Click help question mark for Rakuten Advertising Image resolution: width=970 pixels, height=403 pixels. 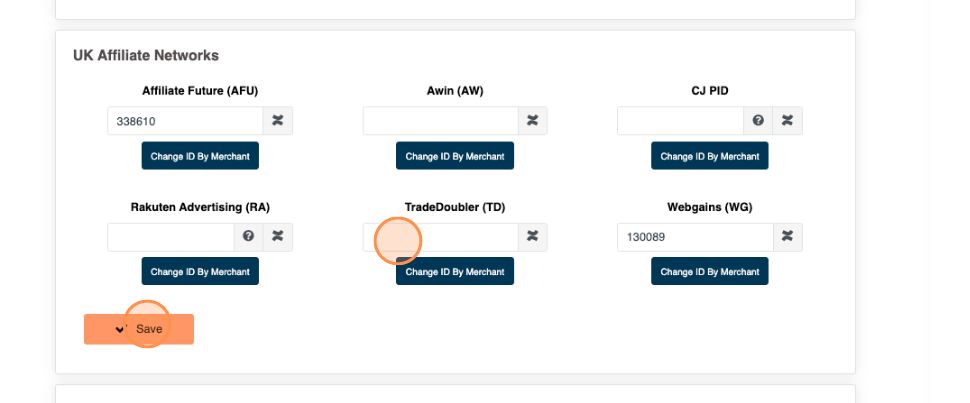[248, 237]
